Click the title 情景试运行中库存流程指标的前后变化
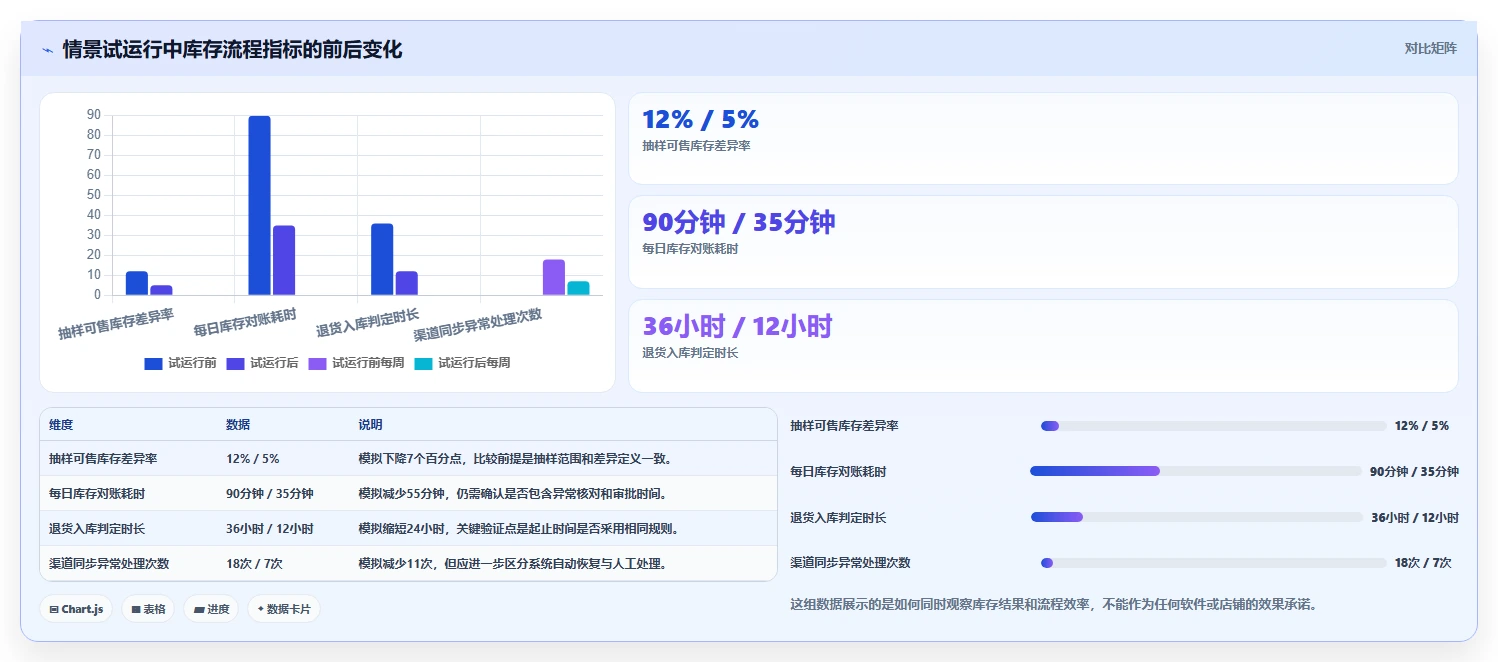Screen dimensions: 1498x662 coord(232,49)
